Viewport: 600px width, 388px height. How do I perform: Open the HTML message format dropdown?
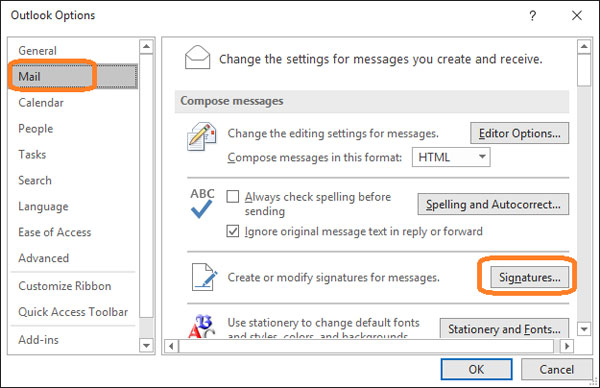tap(451, 157)
